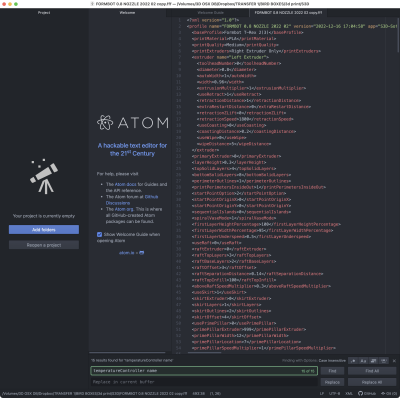Click the raftSeparationDistance 0.14 line

point(257,274)
